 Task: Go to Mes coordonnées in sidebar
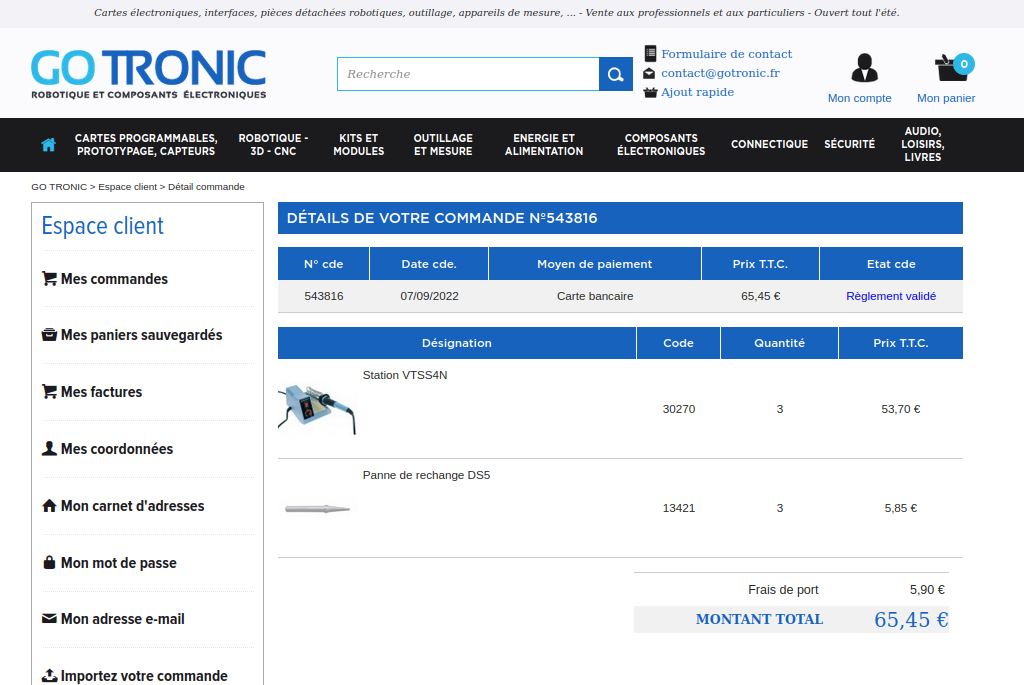[x=116, y=449]
